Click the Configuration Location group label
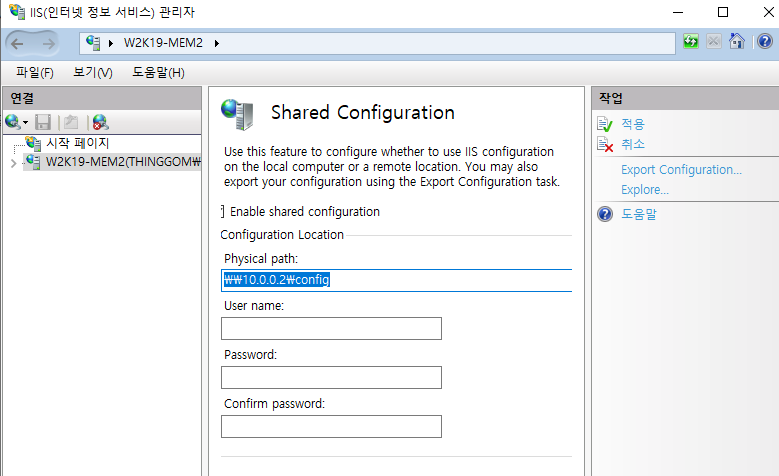779x476 pixels. pos(282,235)
